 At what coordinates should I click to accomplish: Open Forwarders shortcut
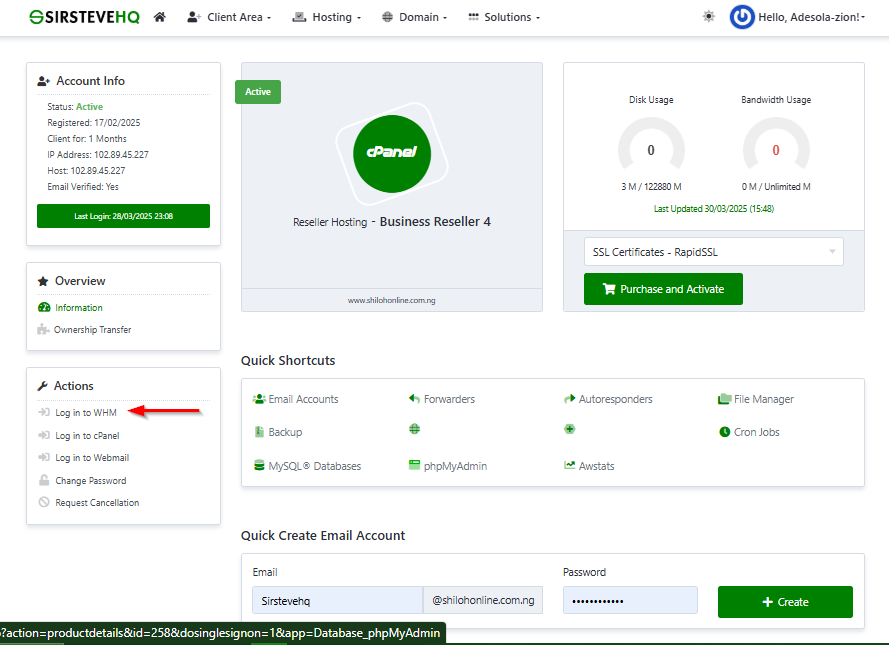(442, 399)
